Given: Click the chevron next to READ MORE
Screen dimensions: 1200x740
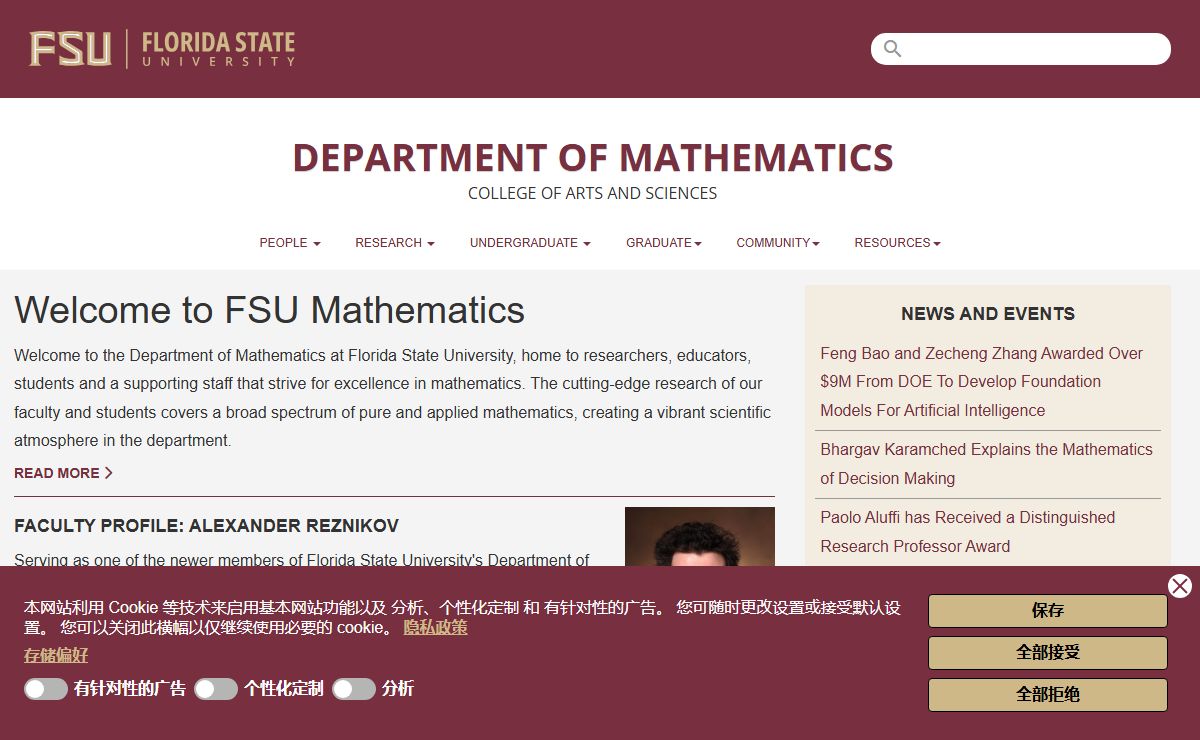Looking at the screenshot, I should pos(109,473).
